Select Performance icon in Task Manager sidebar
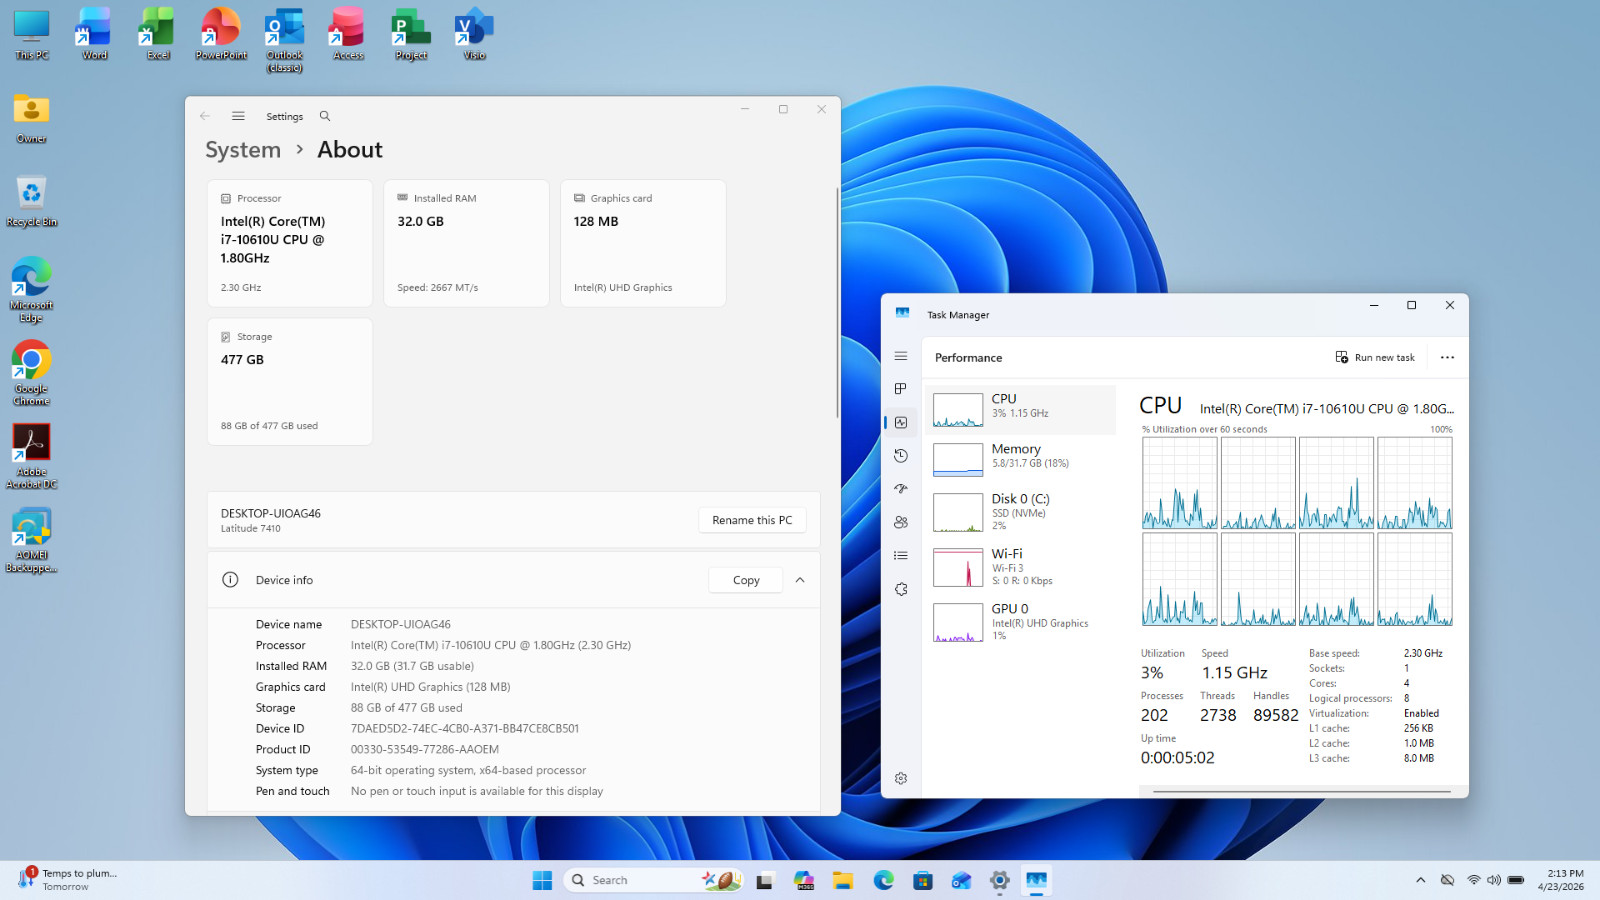The image size is (1600, 900). coord(901,423)
